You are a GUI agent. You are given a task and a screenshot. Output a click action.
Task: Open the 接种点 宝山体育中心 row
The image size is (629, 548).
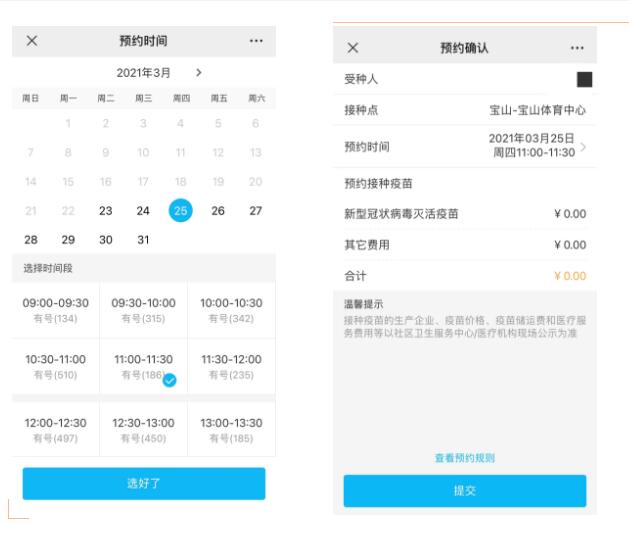[464, 110]
